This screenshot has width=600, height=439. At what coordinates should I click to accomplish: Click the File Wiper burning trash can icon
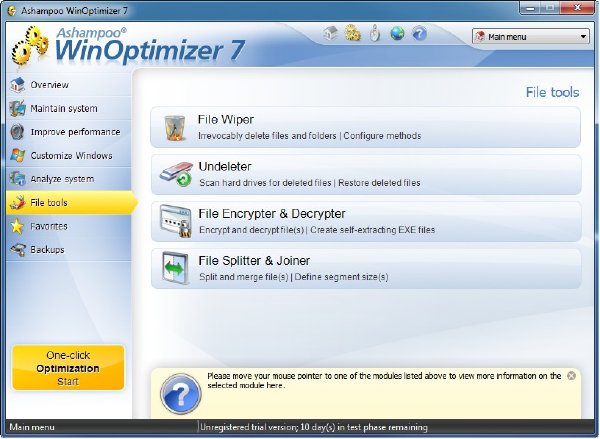point(174,128)
